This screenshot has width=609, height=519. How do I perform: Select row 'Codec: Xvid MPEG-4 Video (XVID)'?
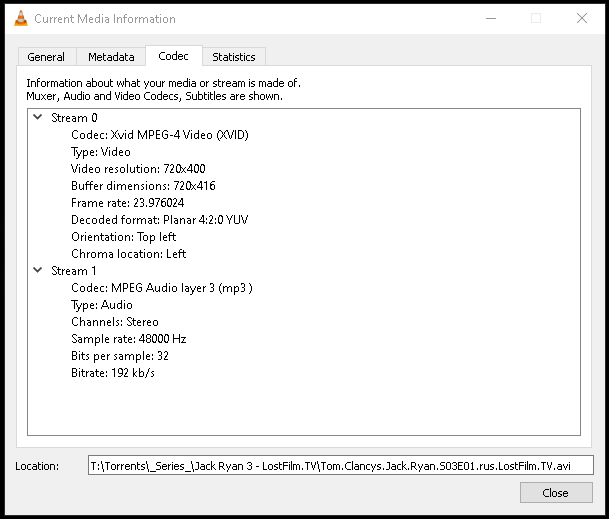(160, 134)
